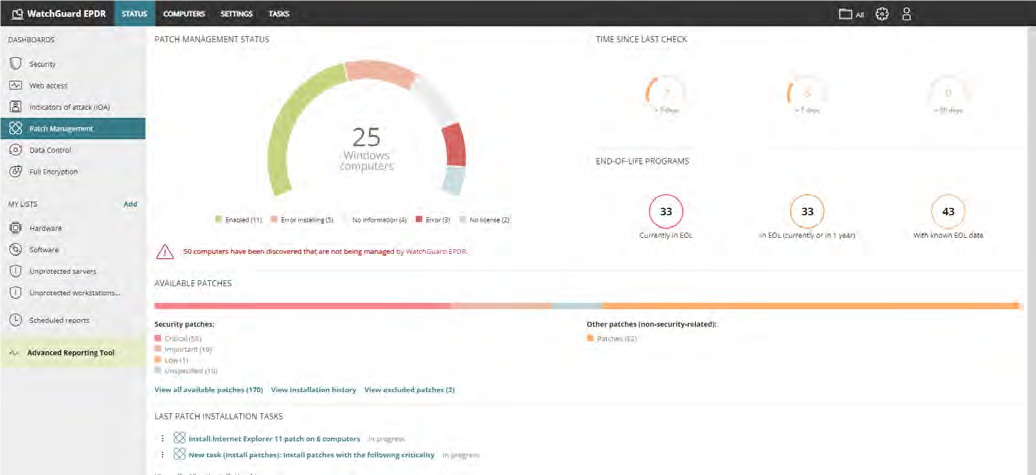1036x475 pixels.
Task: Switch to the STATUS tab
Action: tap(134, 13)
